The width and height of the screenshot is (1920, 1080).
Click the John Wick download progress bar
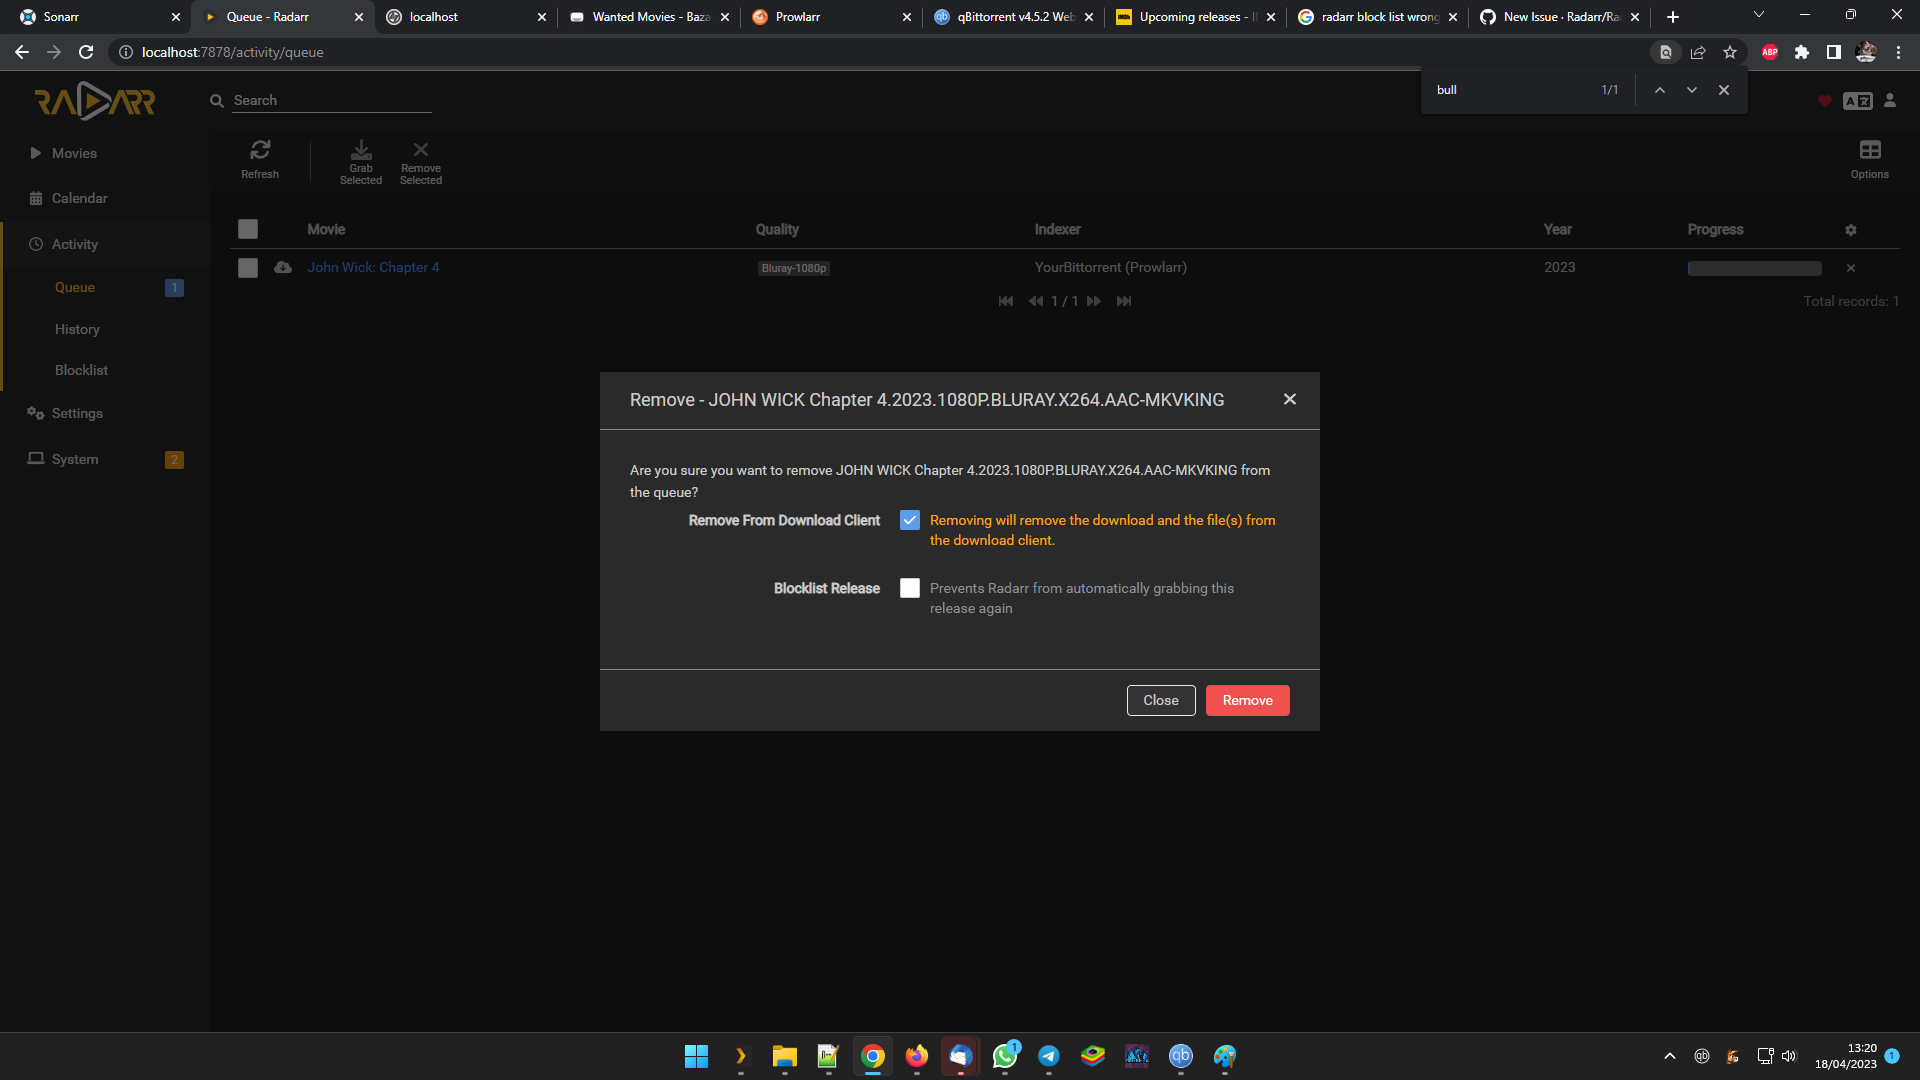(x=1753, y=268)
